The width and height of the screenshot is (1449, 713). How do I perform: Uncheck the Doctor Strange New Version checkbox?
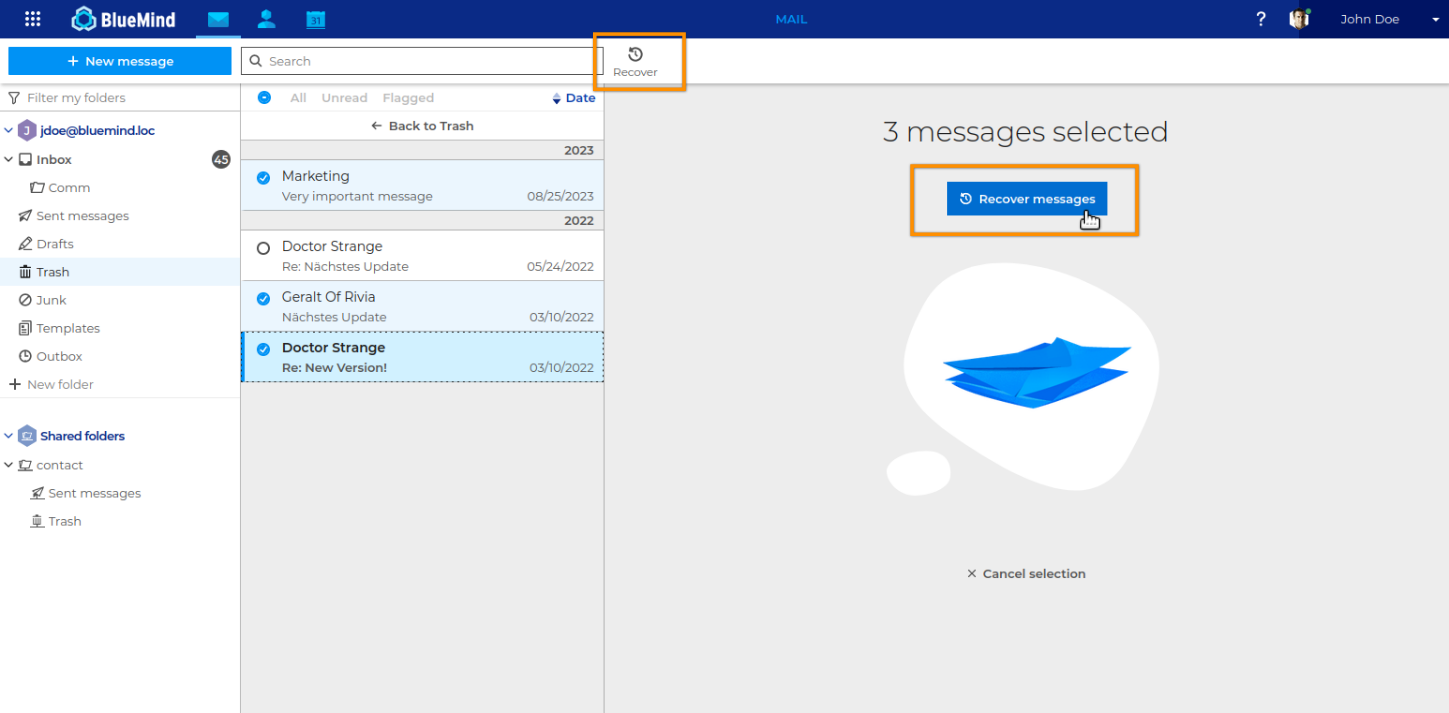pyautogui.click(x=263, y=349)
